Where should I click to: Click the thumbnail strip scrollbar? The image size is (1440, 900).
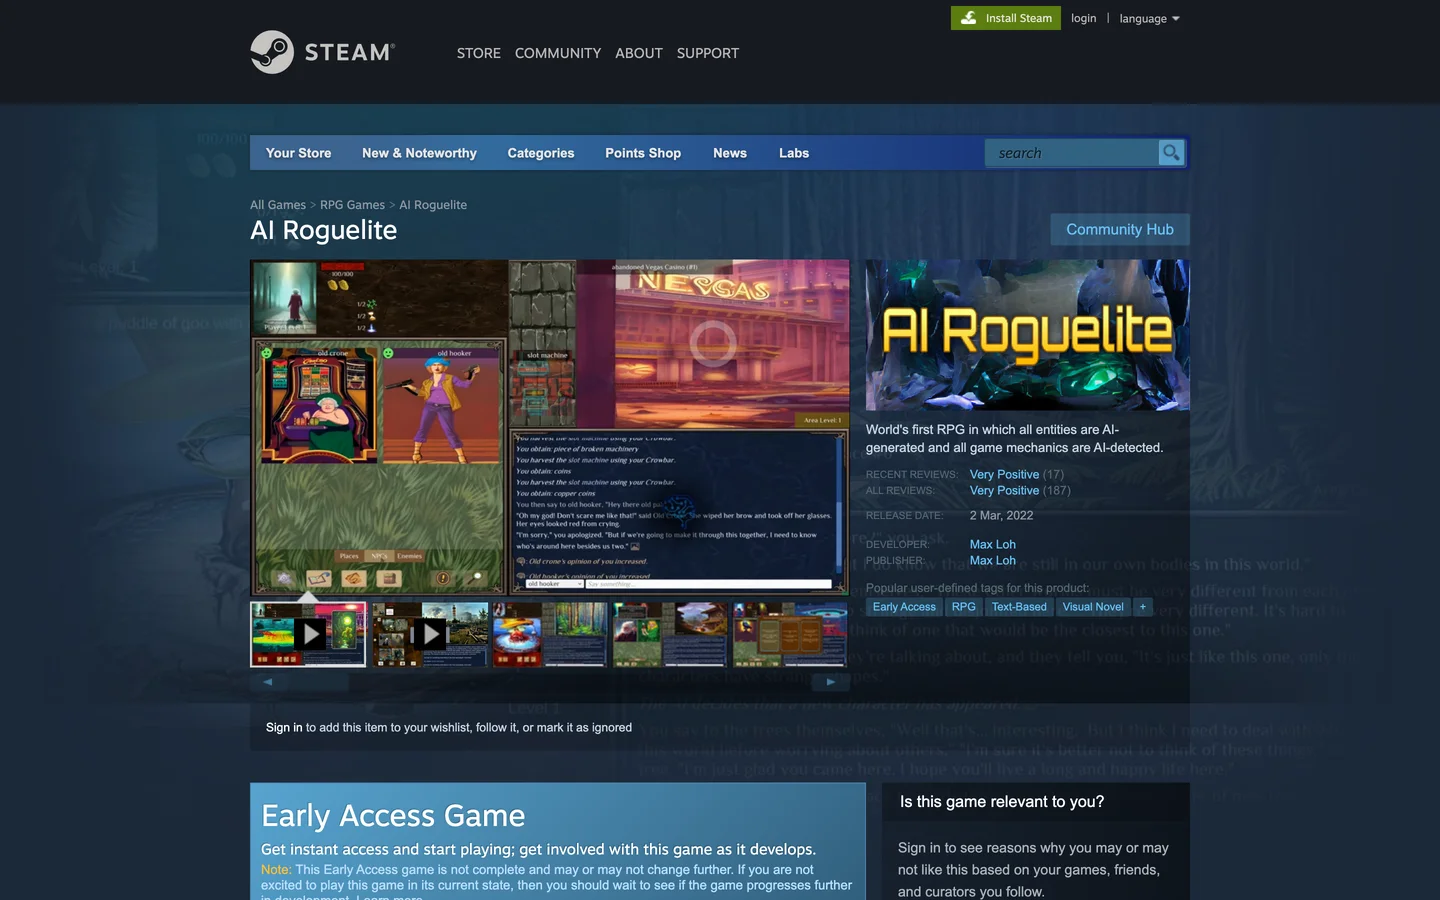pos(548,682)
